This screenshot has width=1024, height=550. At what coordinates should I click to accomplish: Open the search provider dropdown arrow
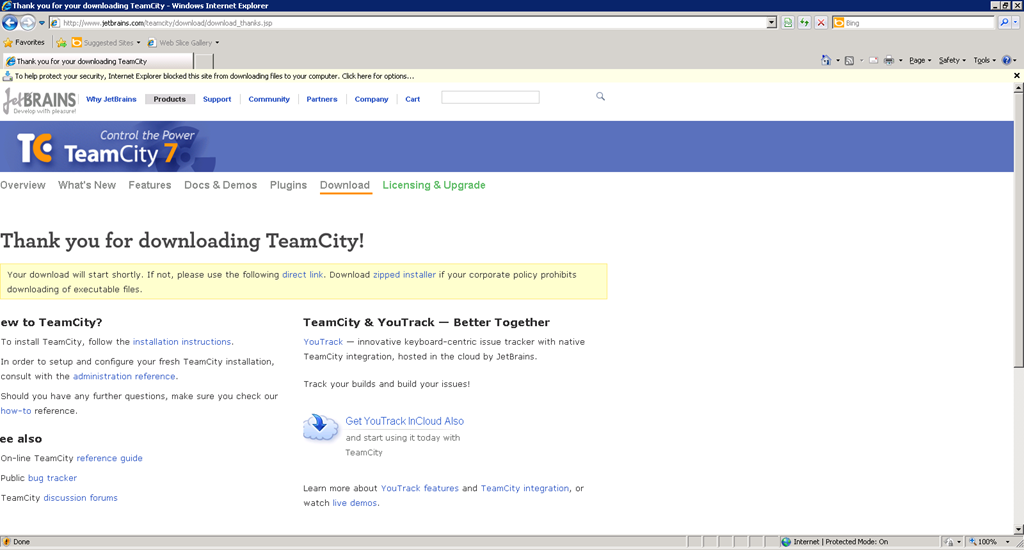pos(1016,23)
